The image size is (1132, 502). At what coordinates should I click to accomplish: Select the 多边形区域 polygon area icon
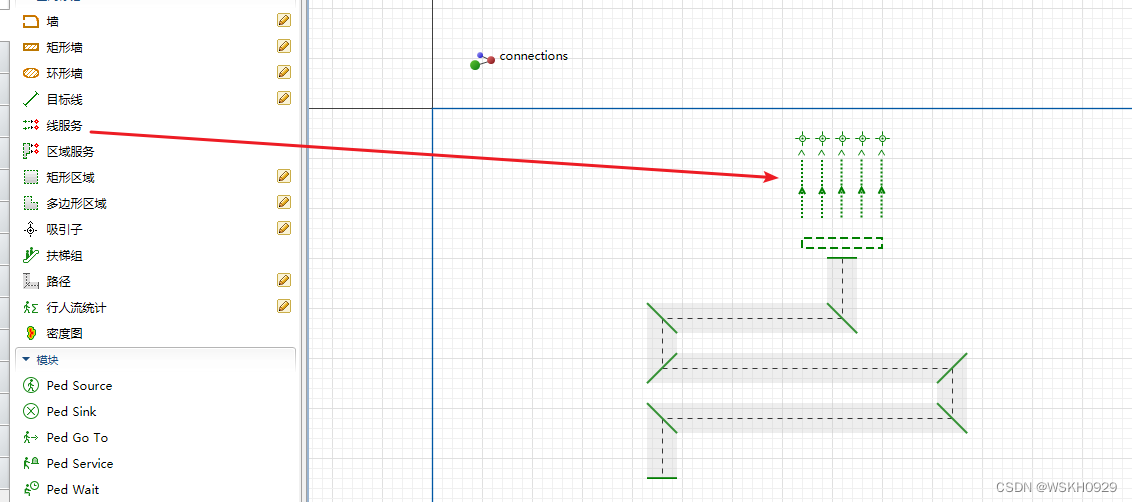(x=30, y=203)
